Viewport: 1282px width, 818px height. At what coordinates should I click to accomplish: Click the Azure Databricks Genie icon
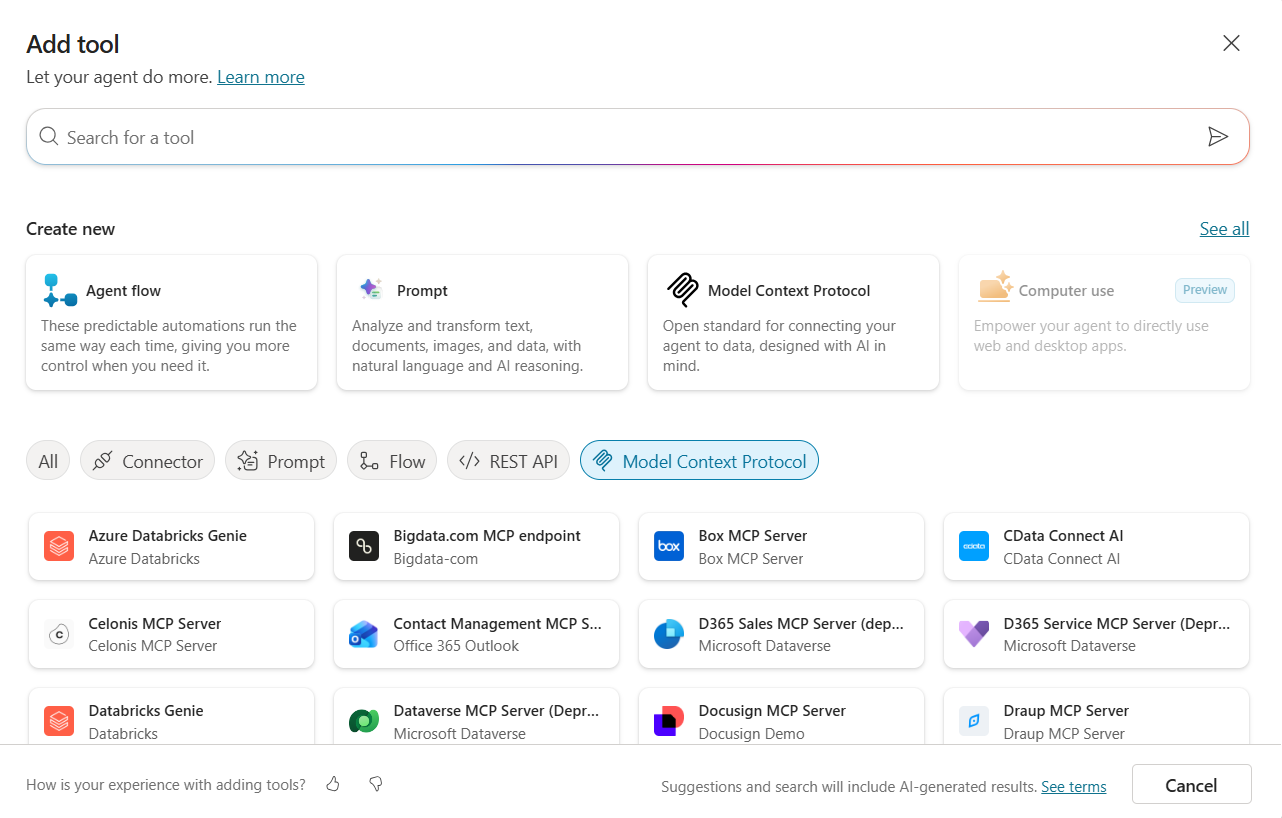59,547
